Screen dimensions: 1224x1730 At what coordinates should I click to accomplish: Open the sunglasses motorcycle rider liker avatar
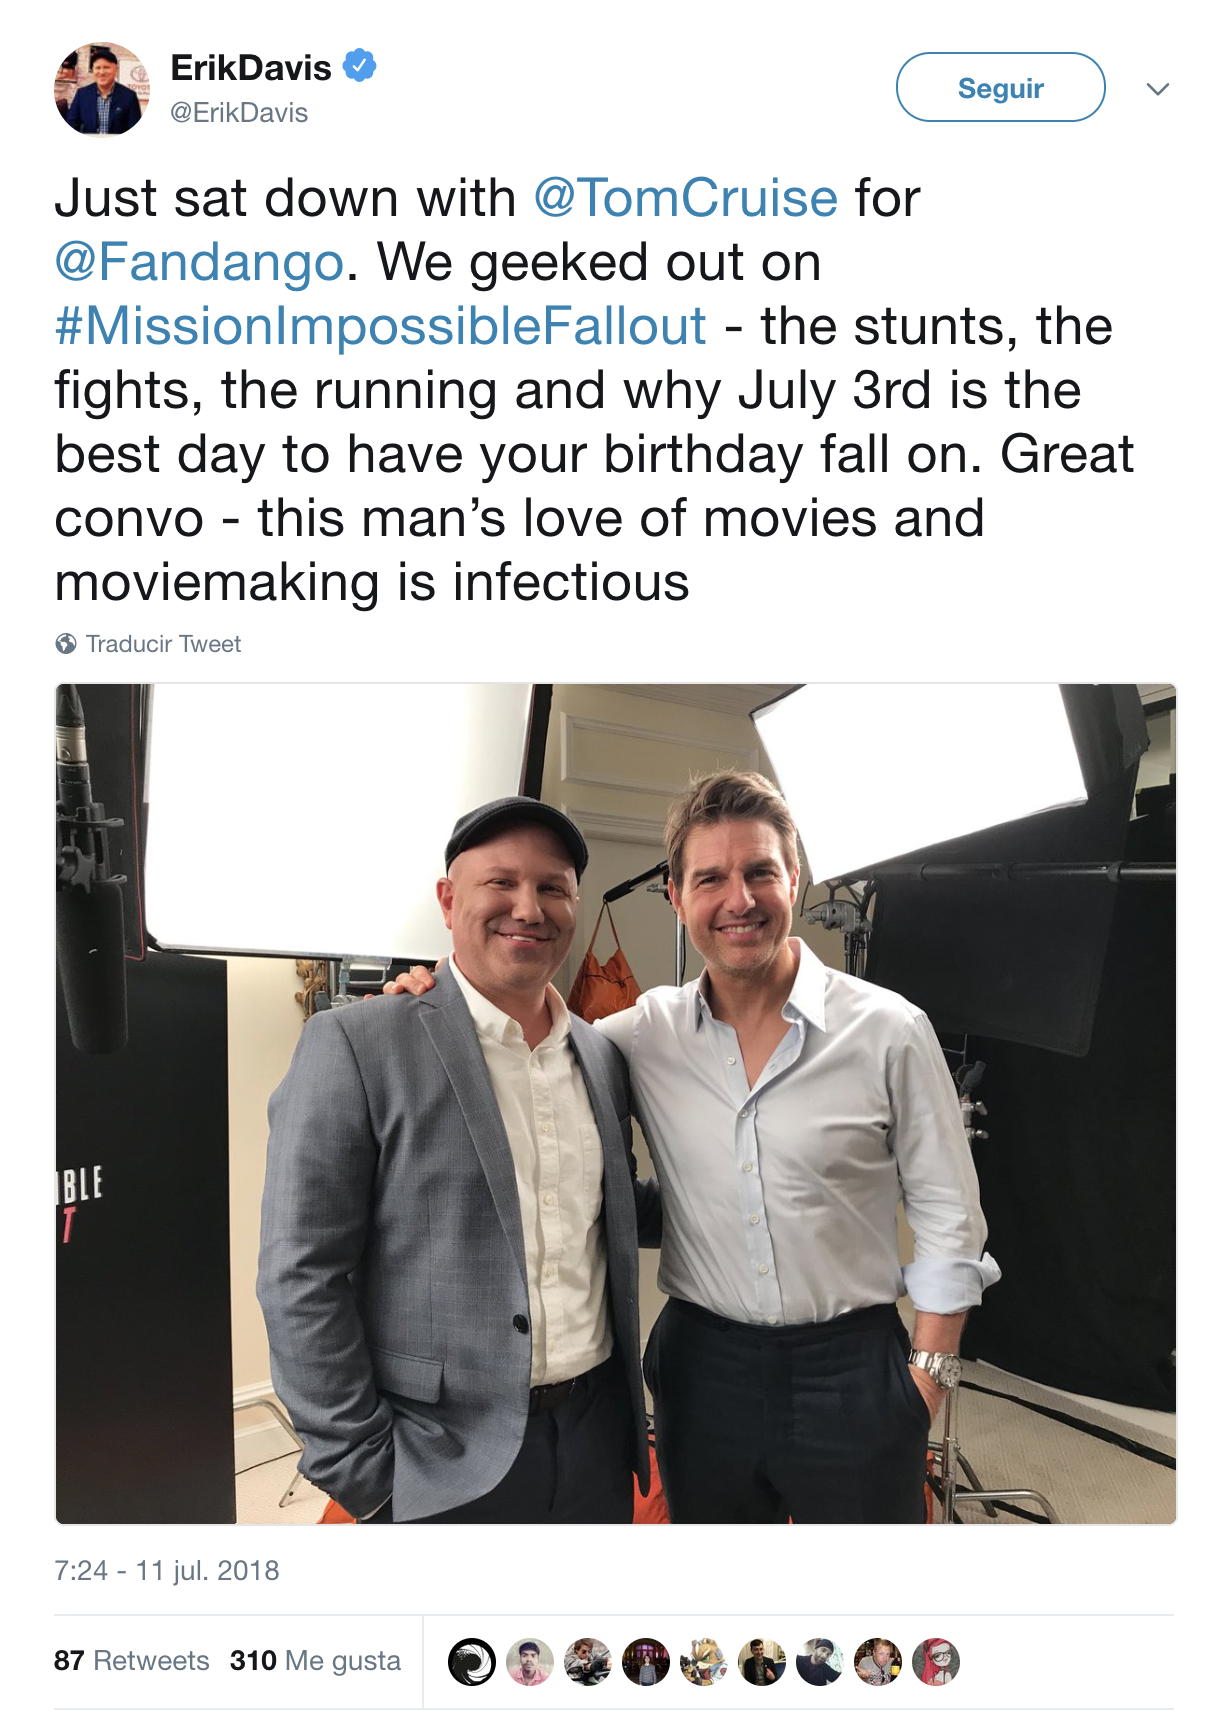click(x=588, y=1662)
